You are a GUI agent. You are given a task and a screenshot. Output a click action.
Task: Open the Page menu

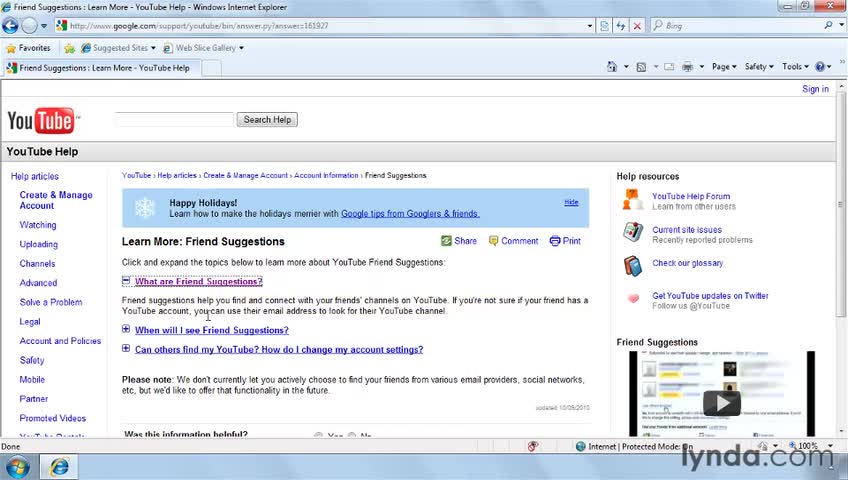point(724,66)
